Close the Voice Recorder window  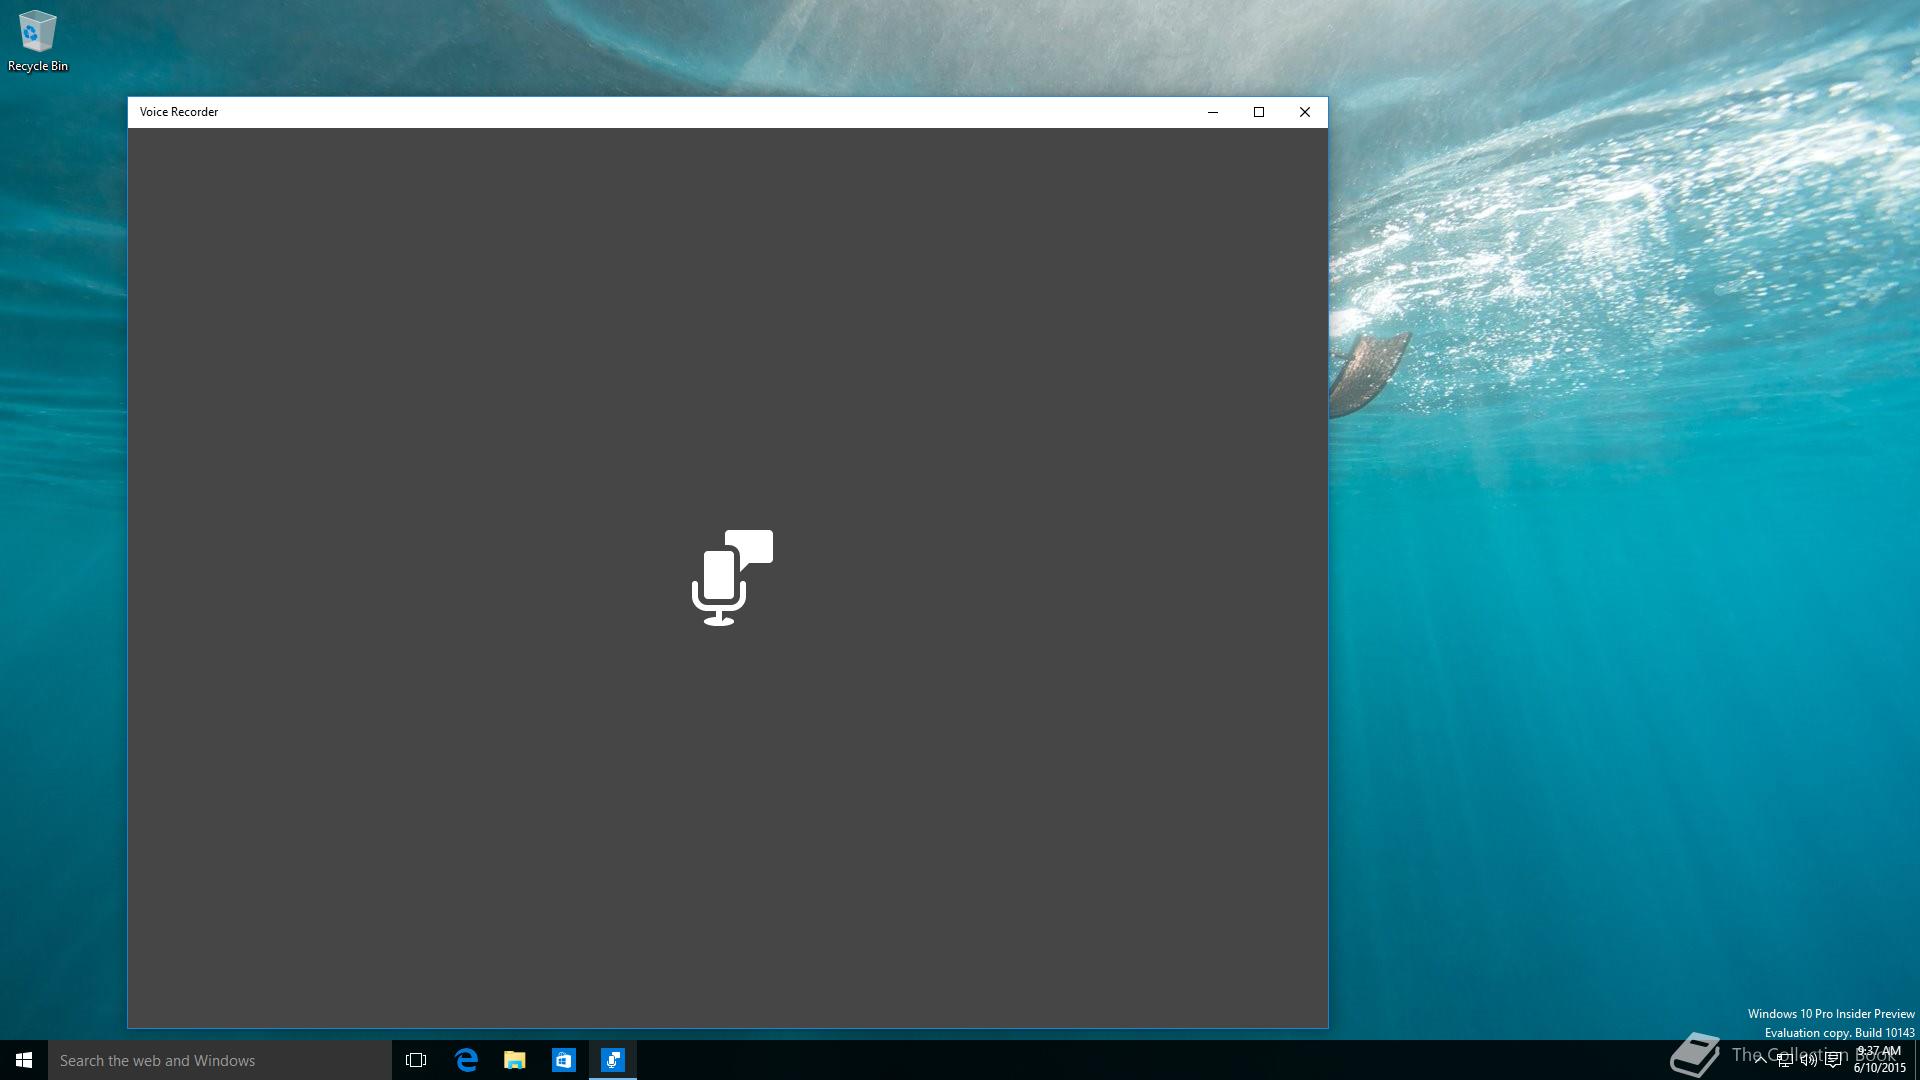tap(1305, 112)
